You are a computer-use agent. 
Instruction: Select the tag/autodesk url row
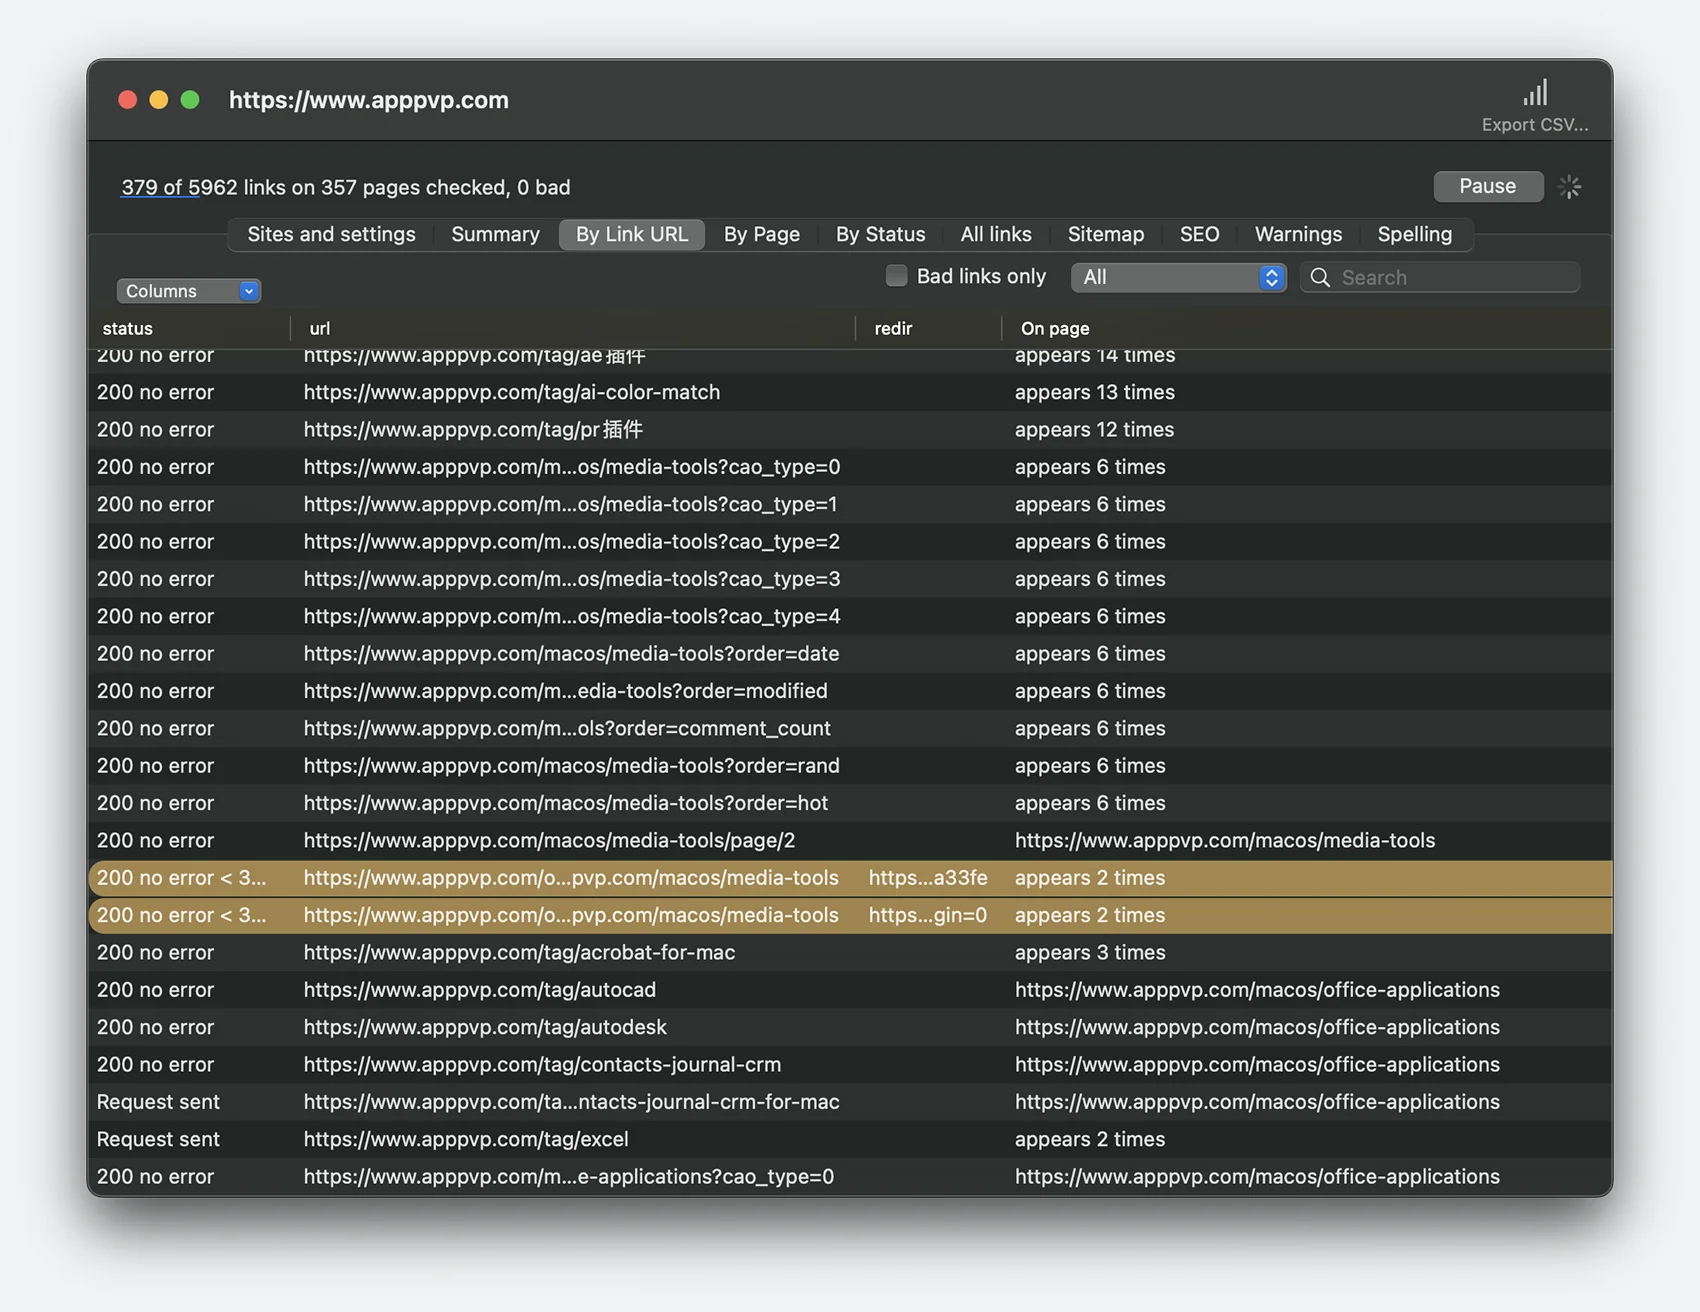pos(485,1027)
